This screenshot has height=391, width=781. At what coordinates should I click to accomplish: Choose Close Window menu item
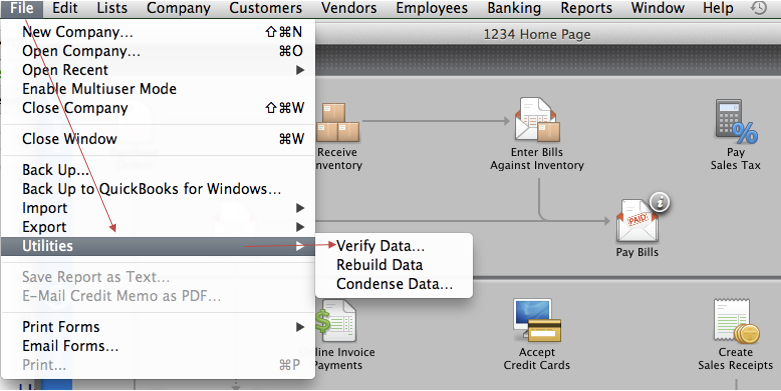click(x=158, y=138)
